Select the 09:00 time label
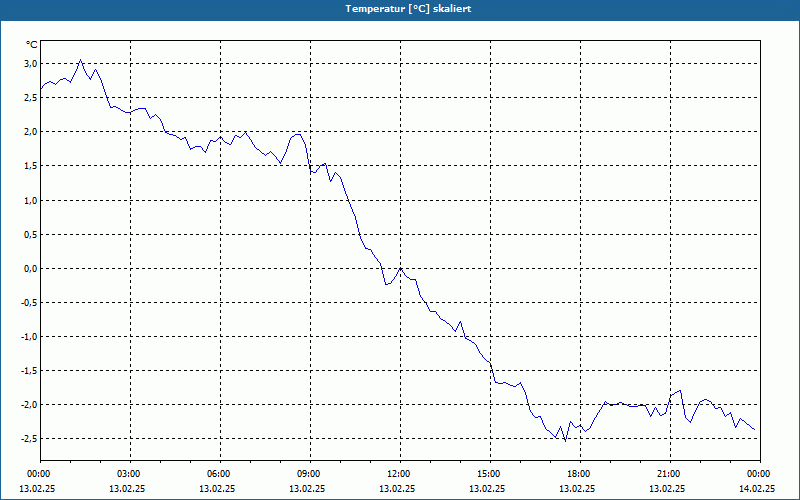The height and width of the screenshot is (500, 800). point(310,474)
